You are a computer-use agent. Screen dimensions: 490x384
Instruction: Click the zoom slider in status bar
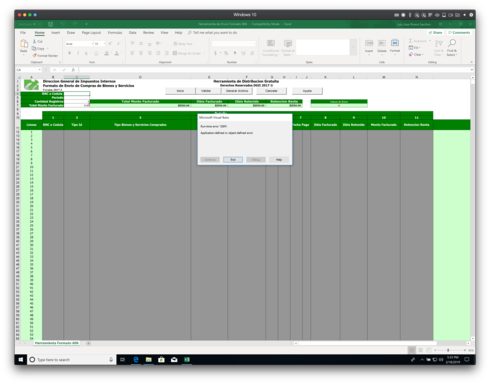(x=448, y=350)
